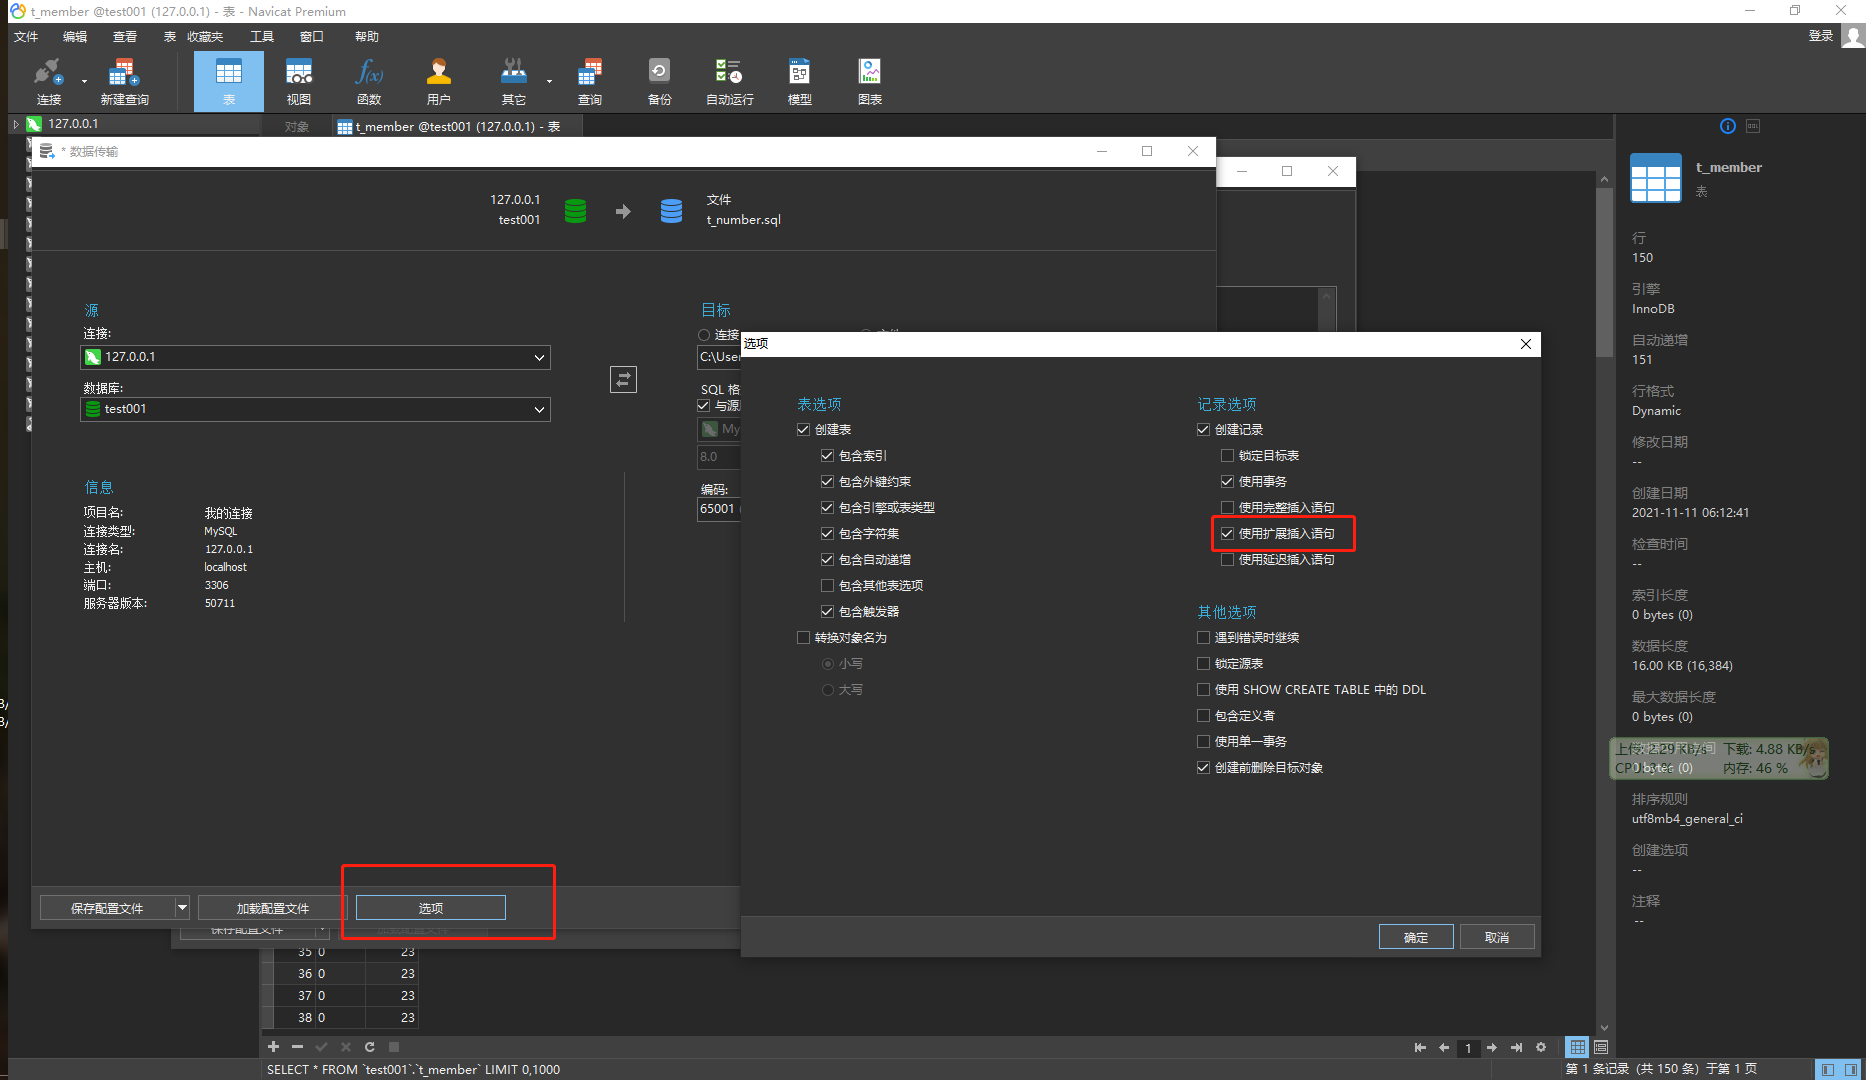The height and width of the screenshot is (1080, 1866).
Task: Click the info icon in right panel
Action: (1727, 126)
